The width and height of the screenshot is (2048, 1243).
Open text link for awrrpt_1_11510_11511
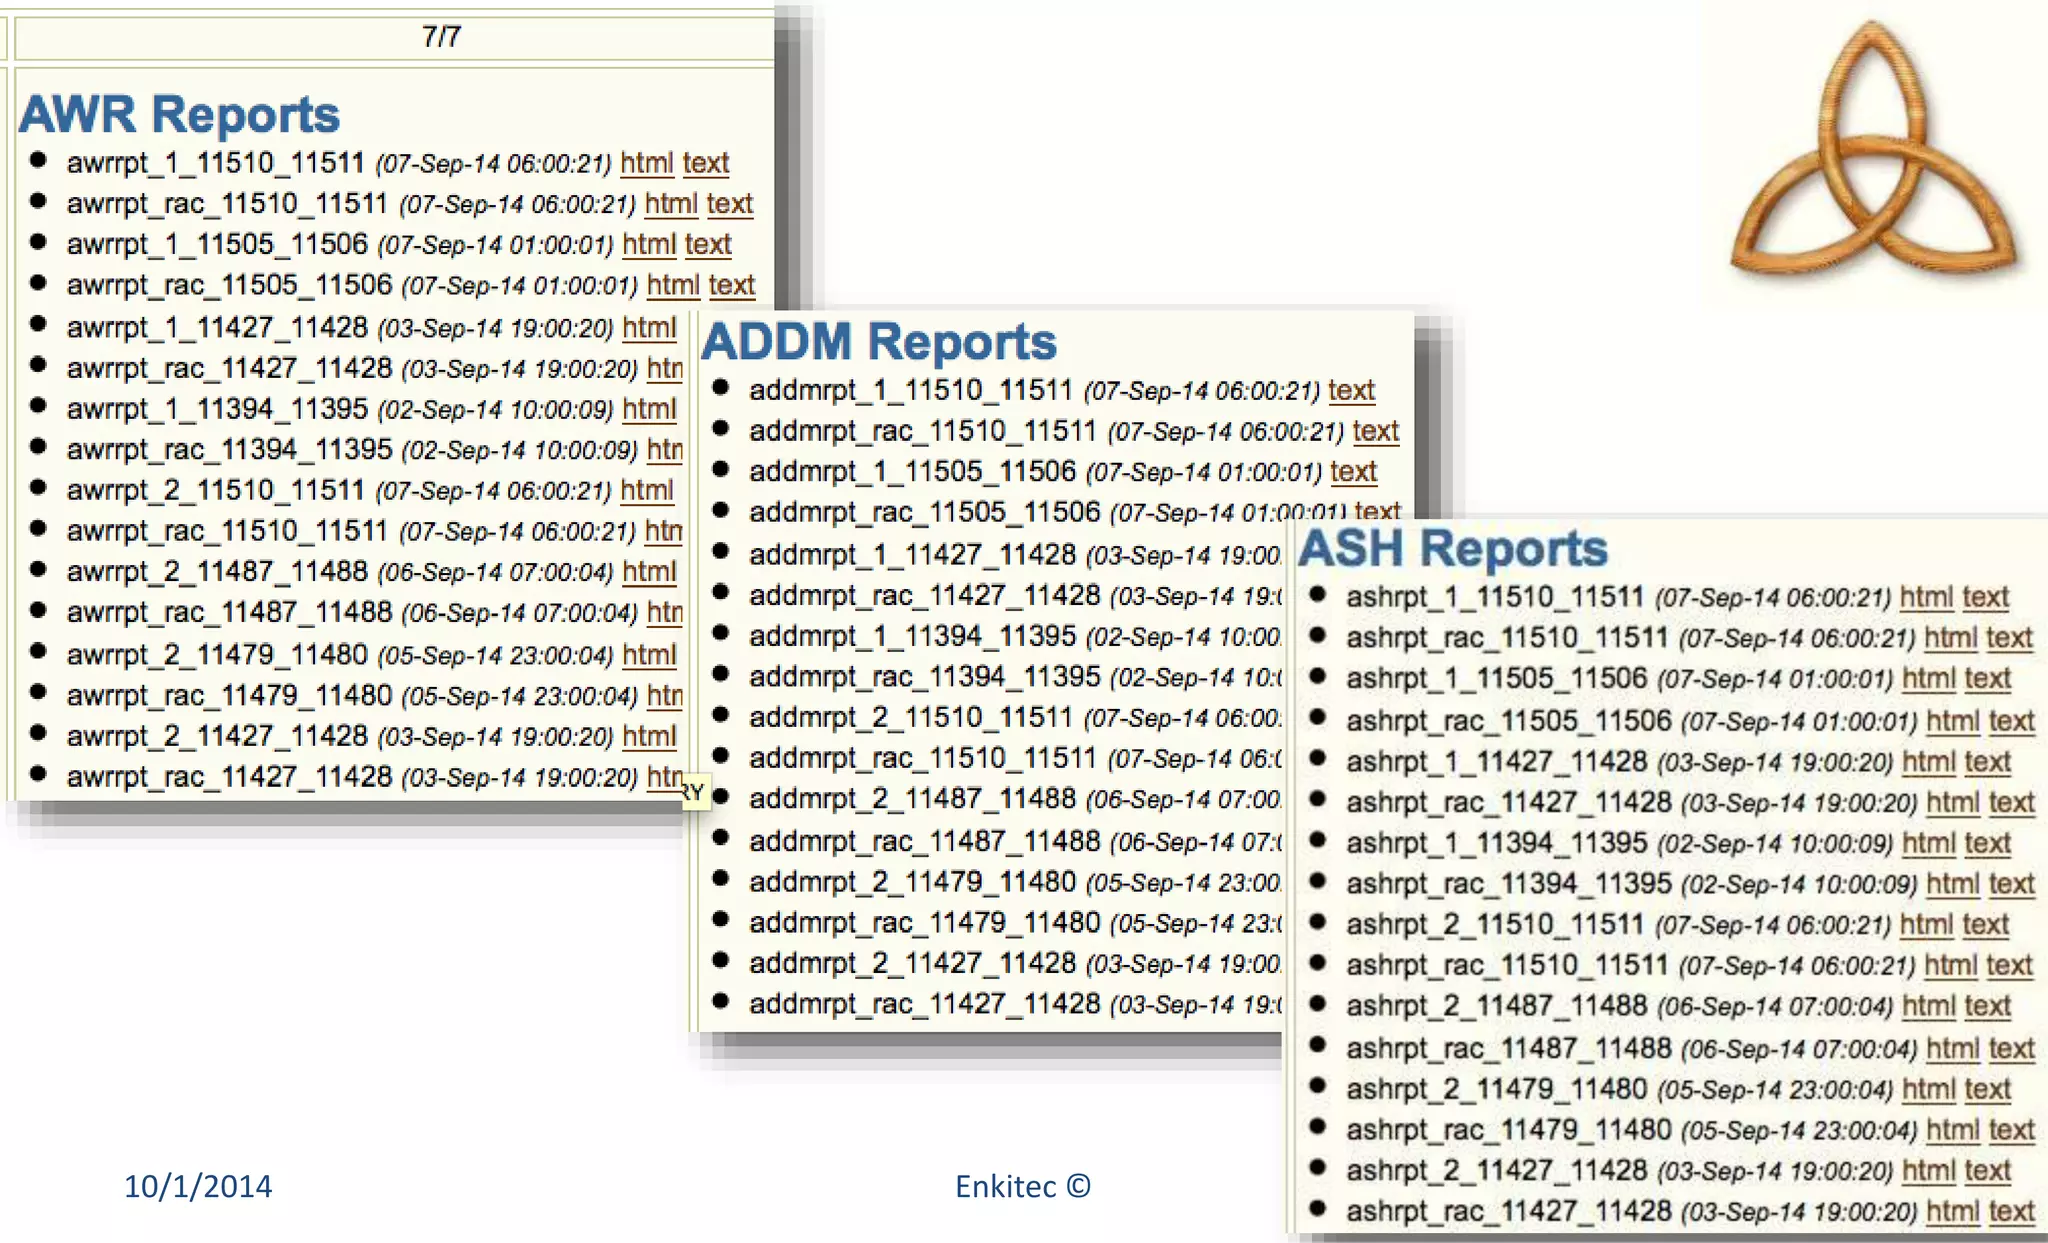706,163
